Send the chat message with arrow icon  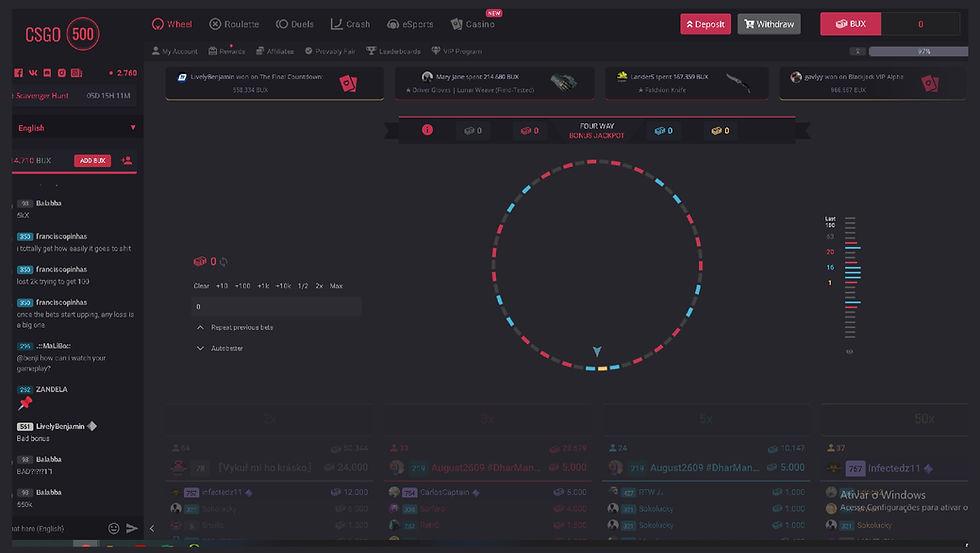(132, 529)
